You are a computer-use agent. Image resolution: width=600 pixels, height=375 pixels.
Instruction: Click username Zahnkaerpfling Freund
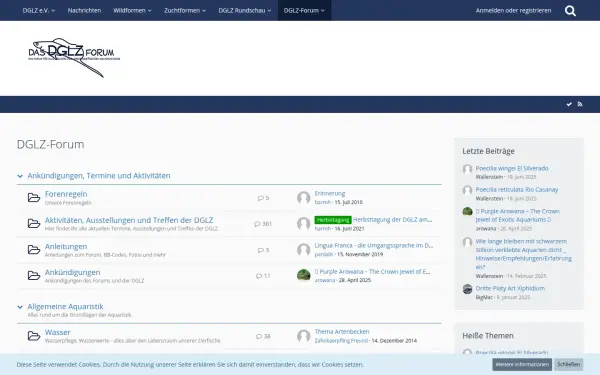click(341, 341)
